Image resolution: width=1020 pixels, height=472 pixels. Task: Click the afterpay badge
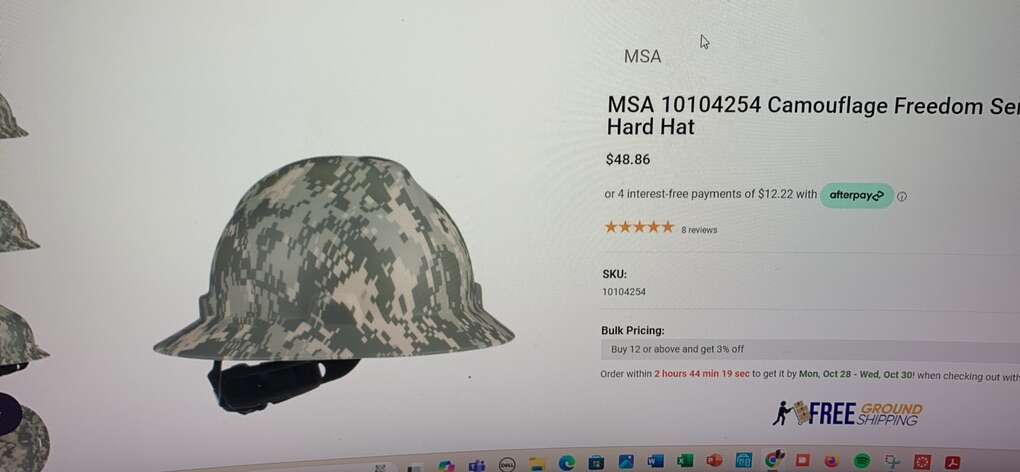[x=857, y=195]
